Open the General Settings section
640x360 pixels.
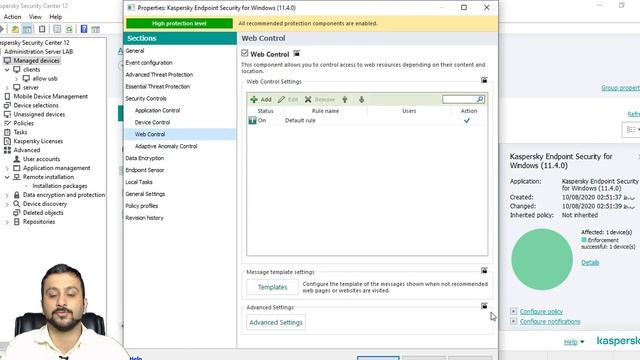145,194
